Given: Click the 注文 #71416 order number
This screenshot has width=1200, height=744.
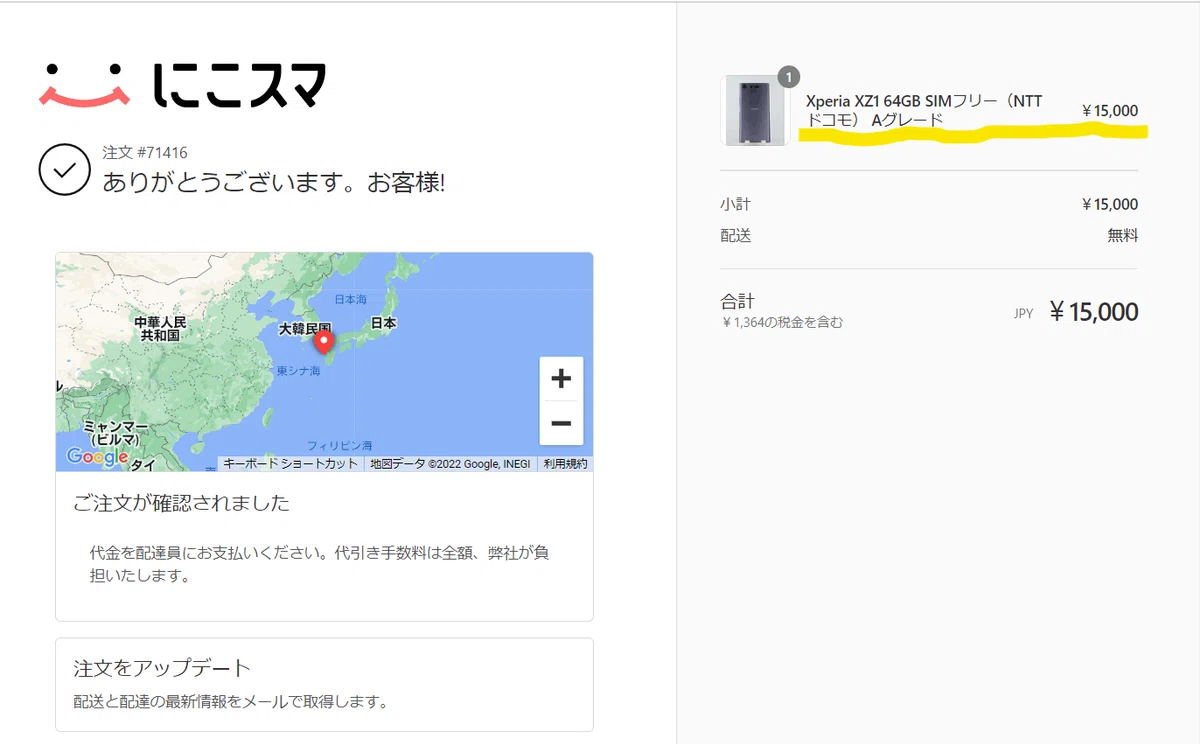Looking at the screenshot, I should (145, 153).
